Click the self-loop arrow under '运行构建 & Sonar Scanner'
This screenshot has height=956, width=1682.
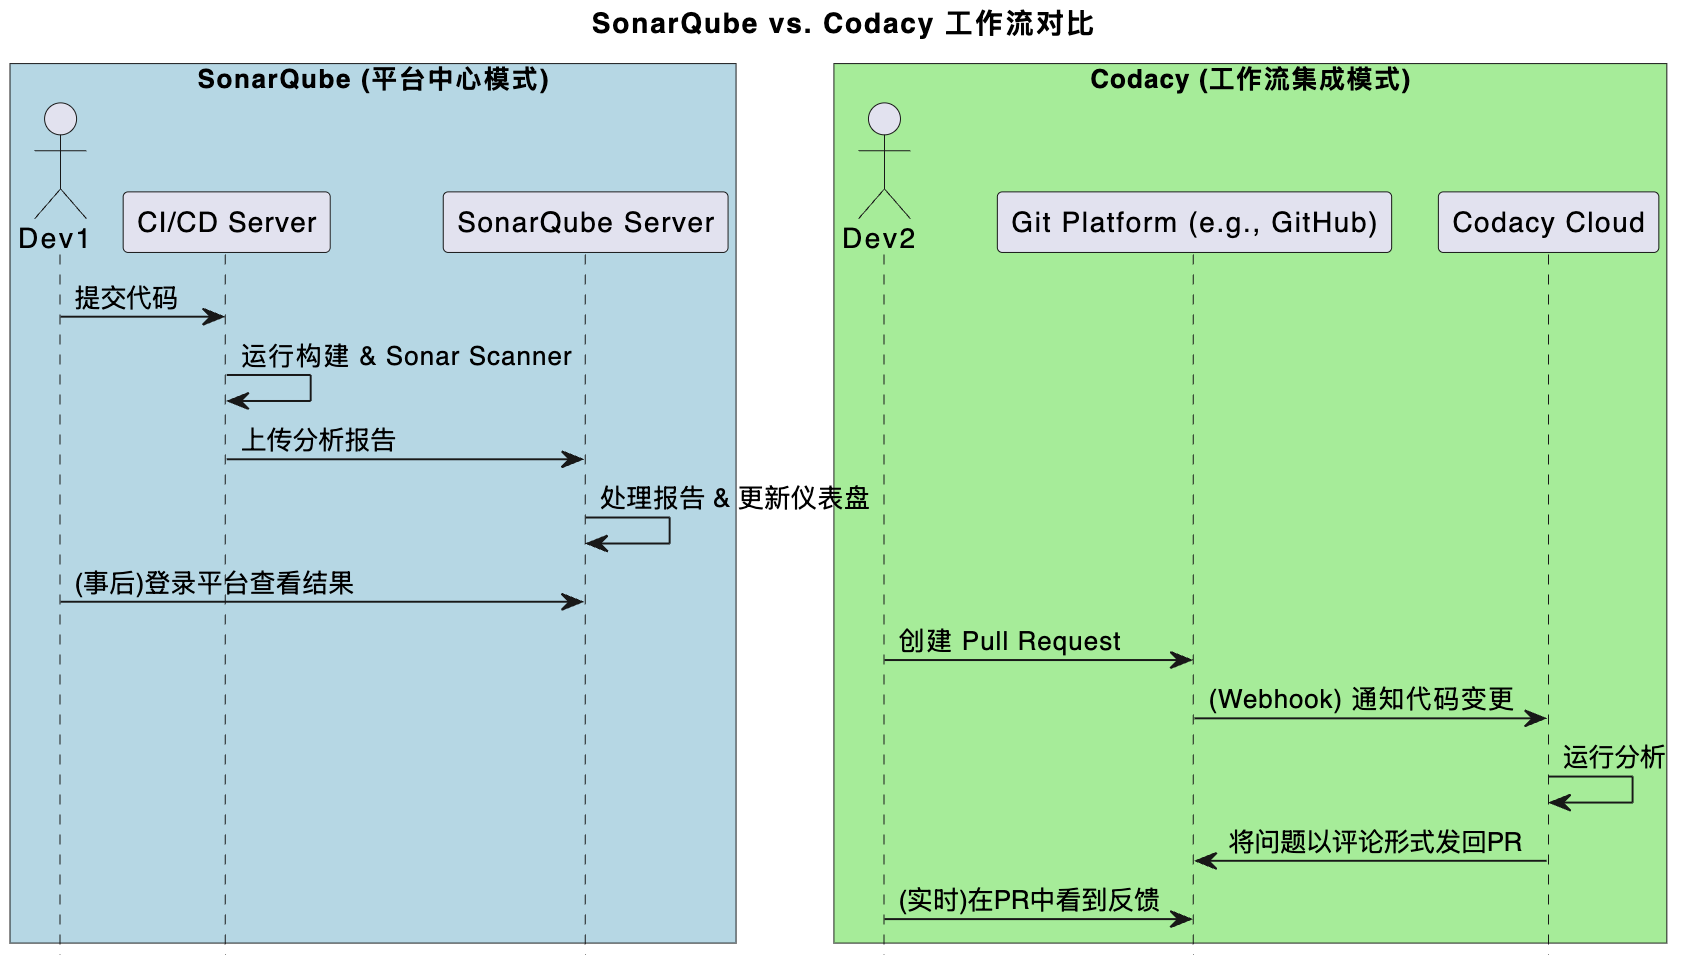click(x=268, y=388)
